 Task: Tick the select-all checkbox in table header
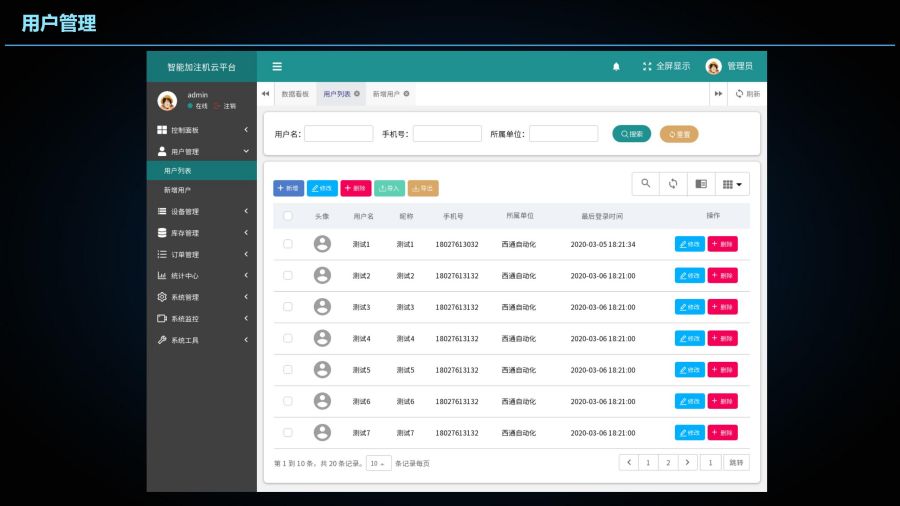click(x=288, y=216)
